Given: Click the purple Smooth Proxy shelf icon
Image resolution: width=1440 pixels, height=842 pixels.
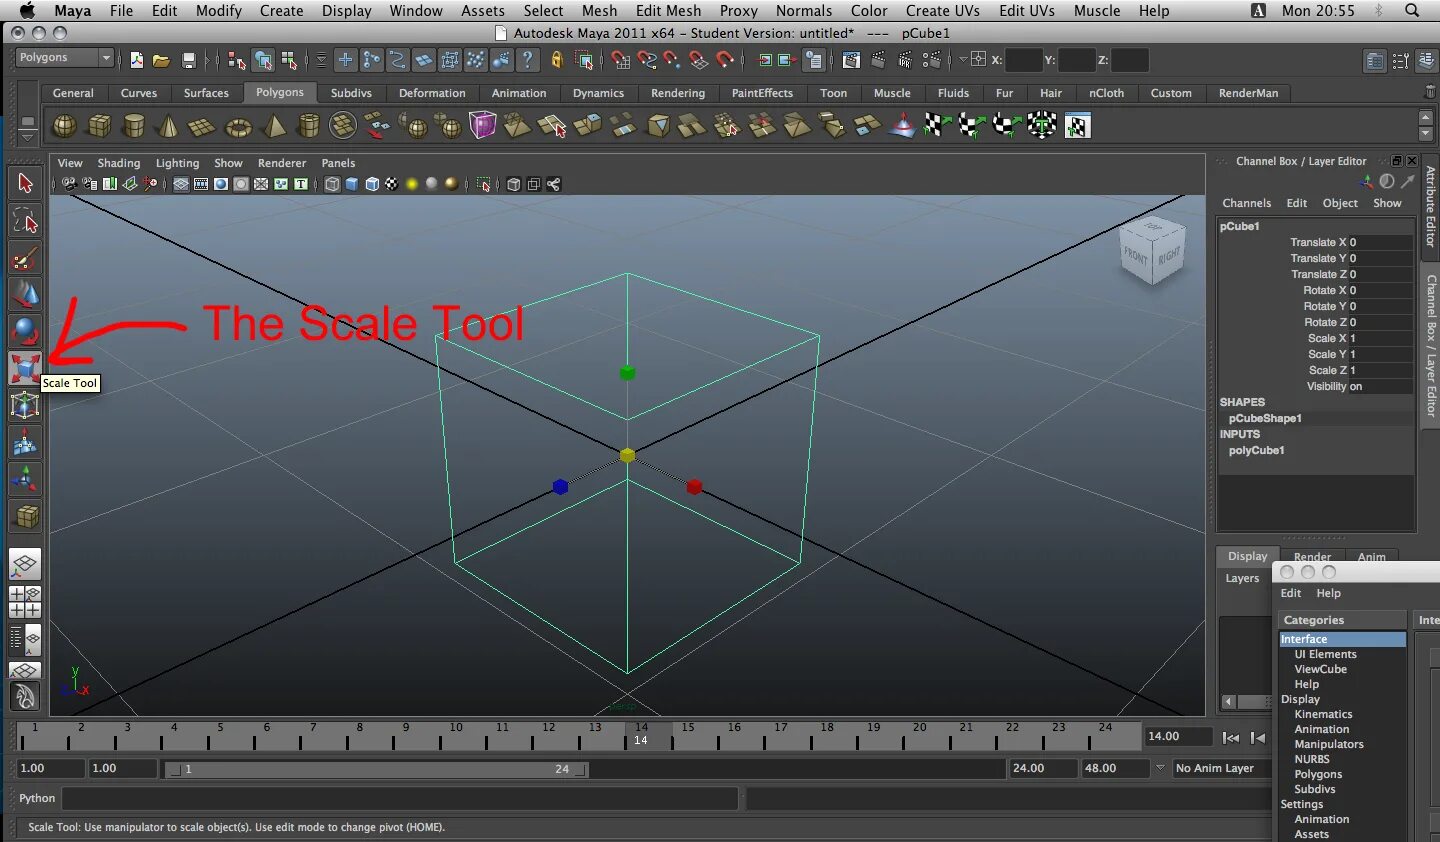Looking at the screenshot, I should pyautogui.click(x=483, y=126).
